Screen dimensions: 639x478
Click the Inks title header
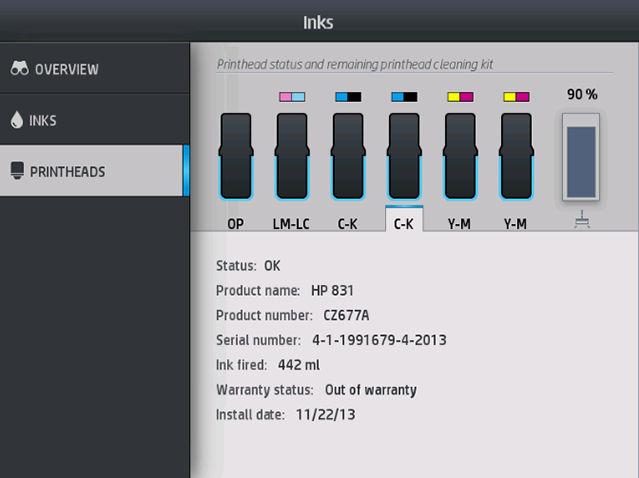(x=318, y=22)
